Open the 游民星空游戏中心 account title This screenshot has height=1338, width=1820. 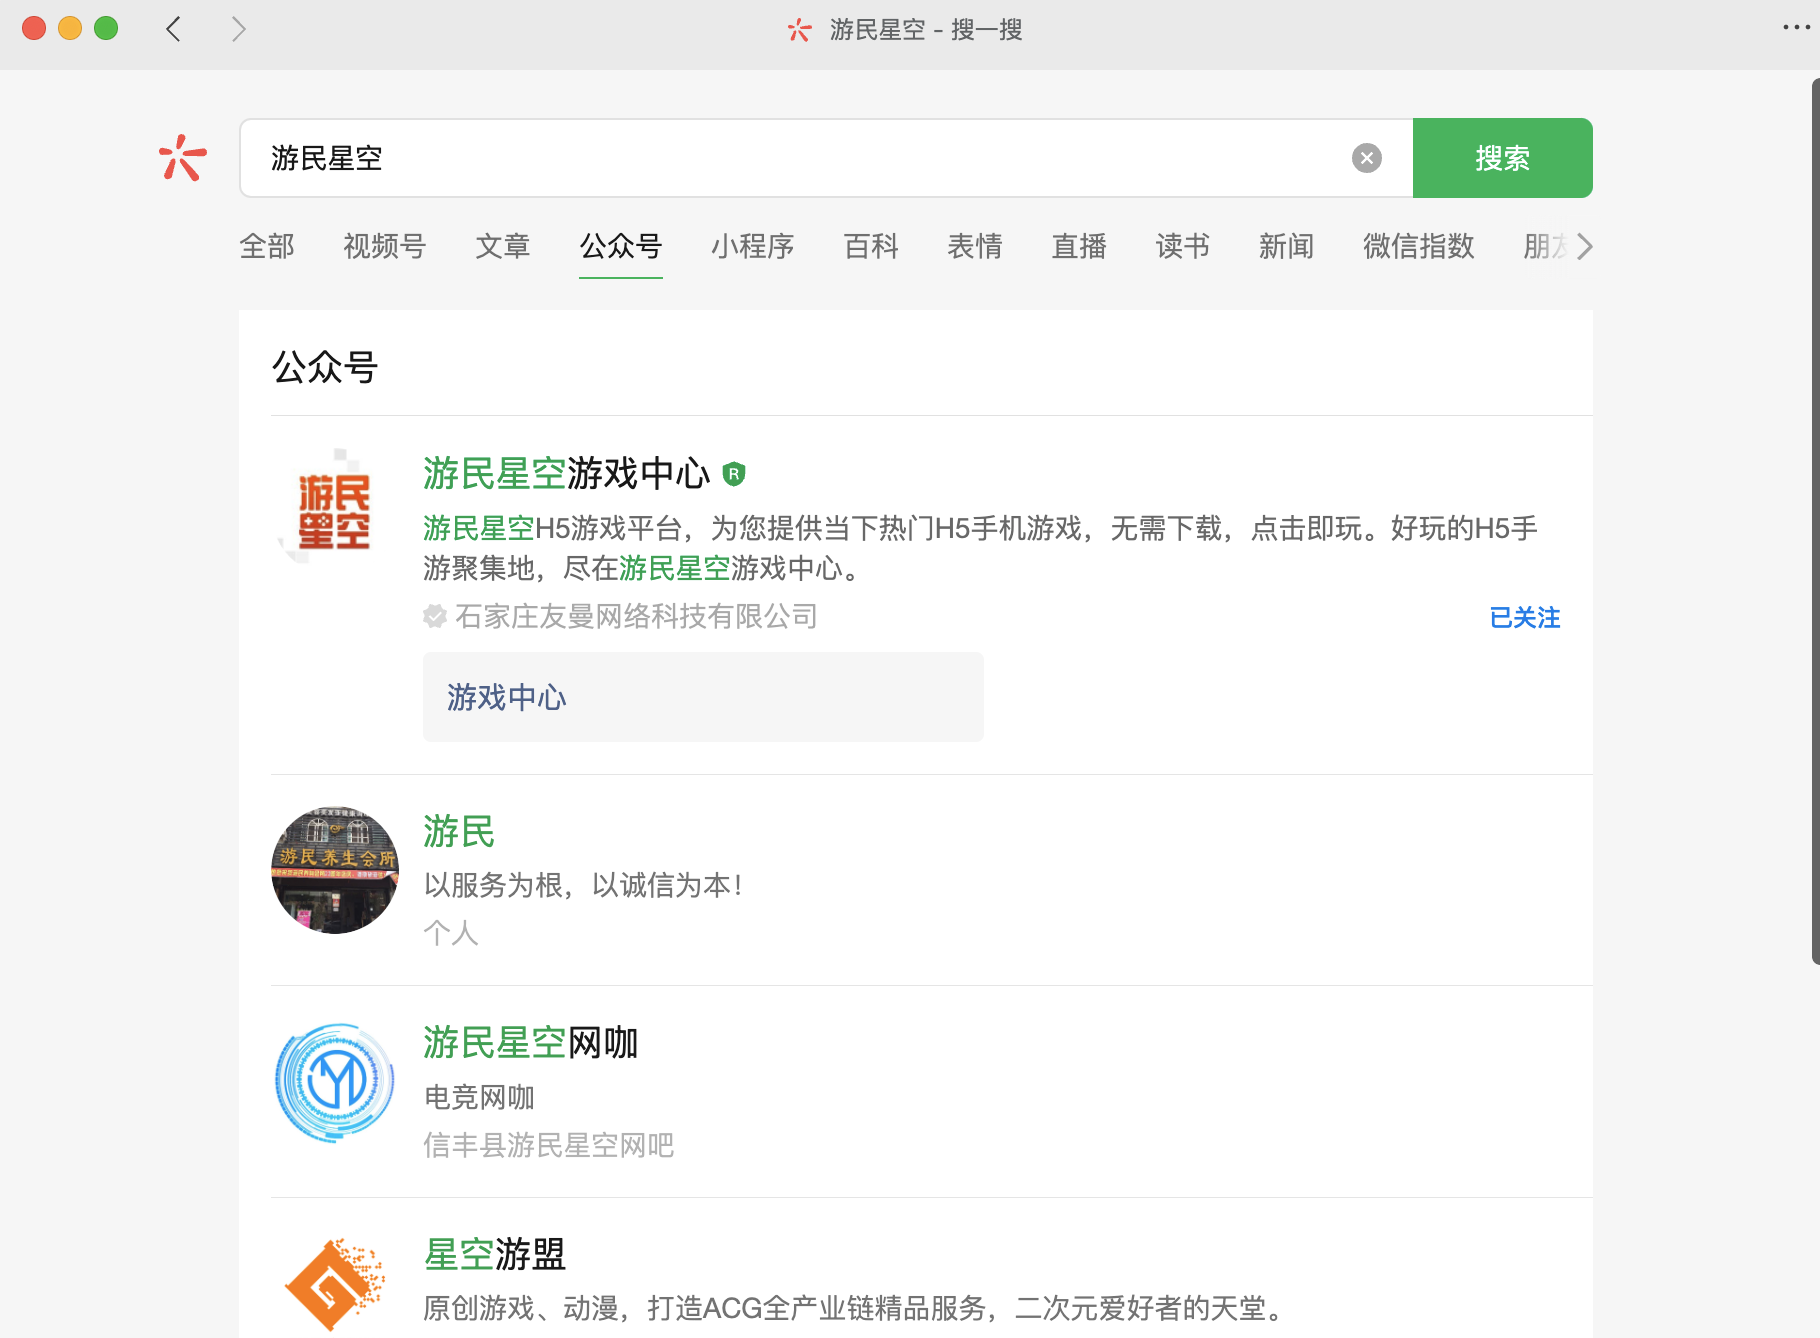tap(566, 474)
